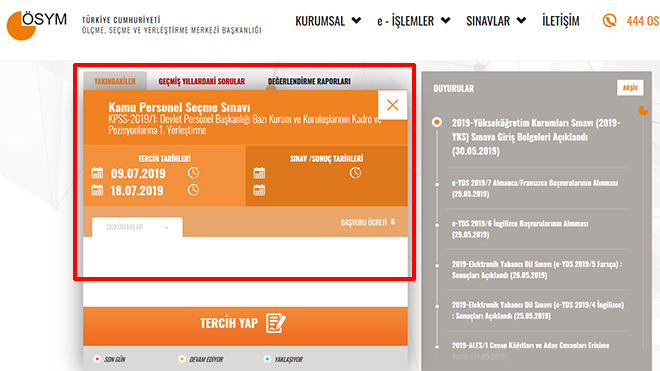Click the ÖSYM logo in the header
660x371 pixels.
37,25
